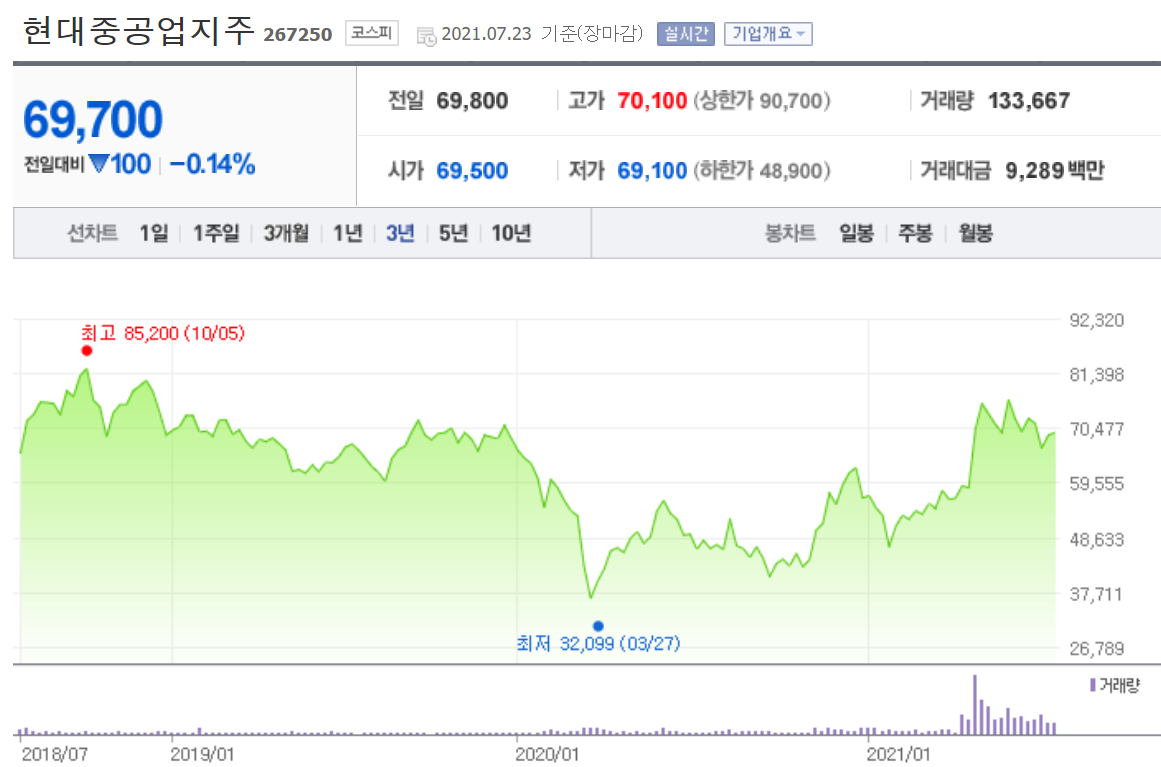The image size is (1161, 767).
Task: Select the 5년 line chart tab
Action: (453, 233)
